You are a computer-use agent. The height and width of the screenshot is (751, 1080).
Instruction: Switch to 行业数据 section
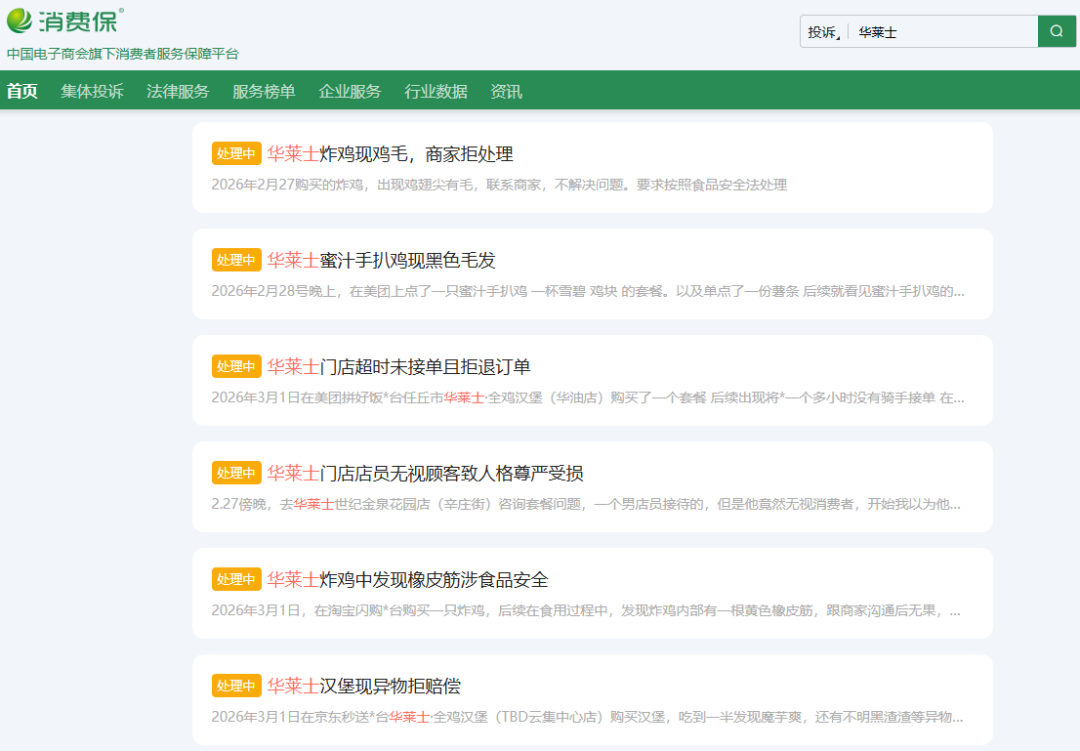tap(436, 91)
